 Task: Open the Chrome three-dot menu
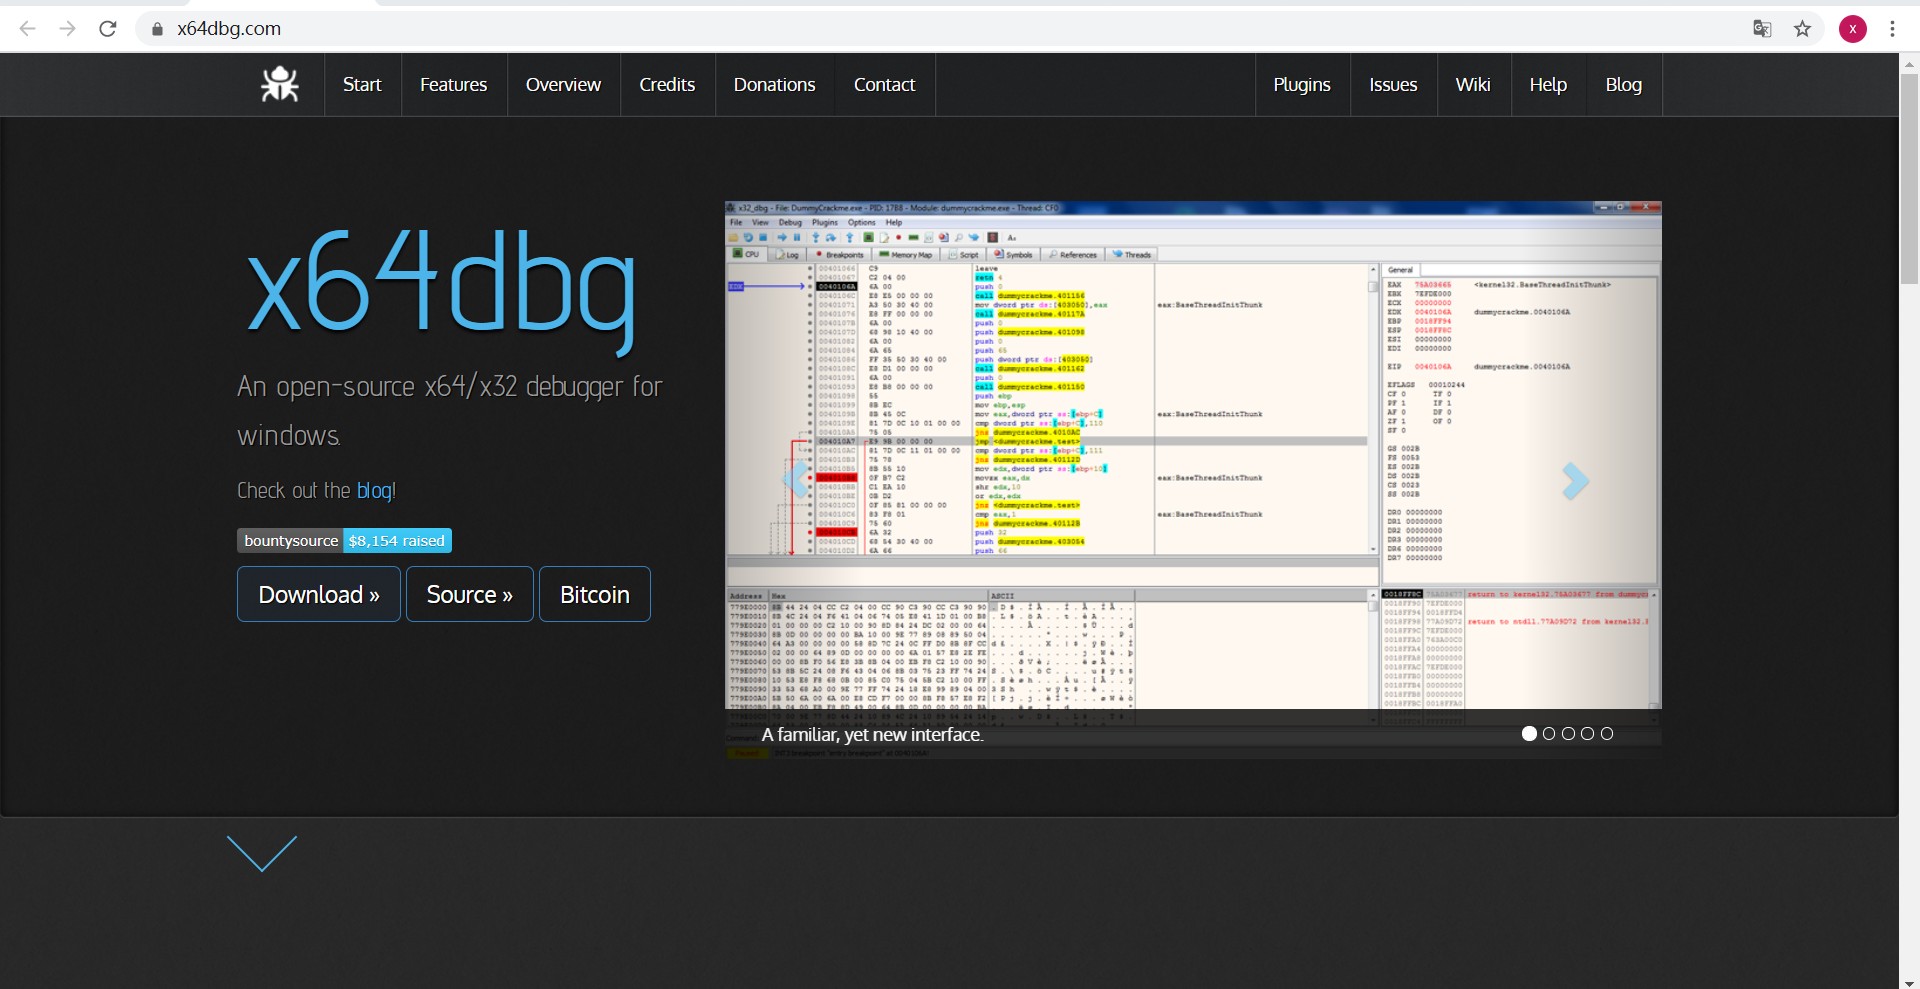tap(1892, 29)
